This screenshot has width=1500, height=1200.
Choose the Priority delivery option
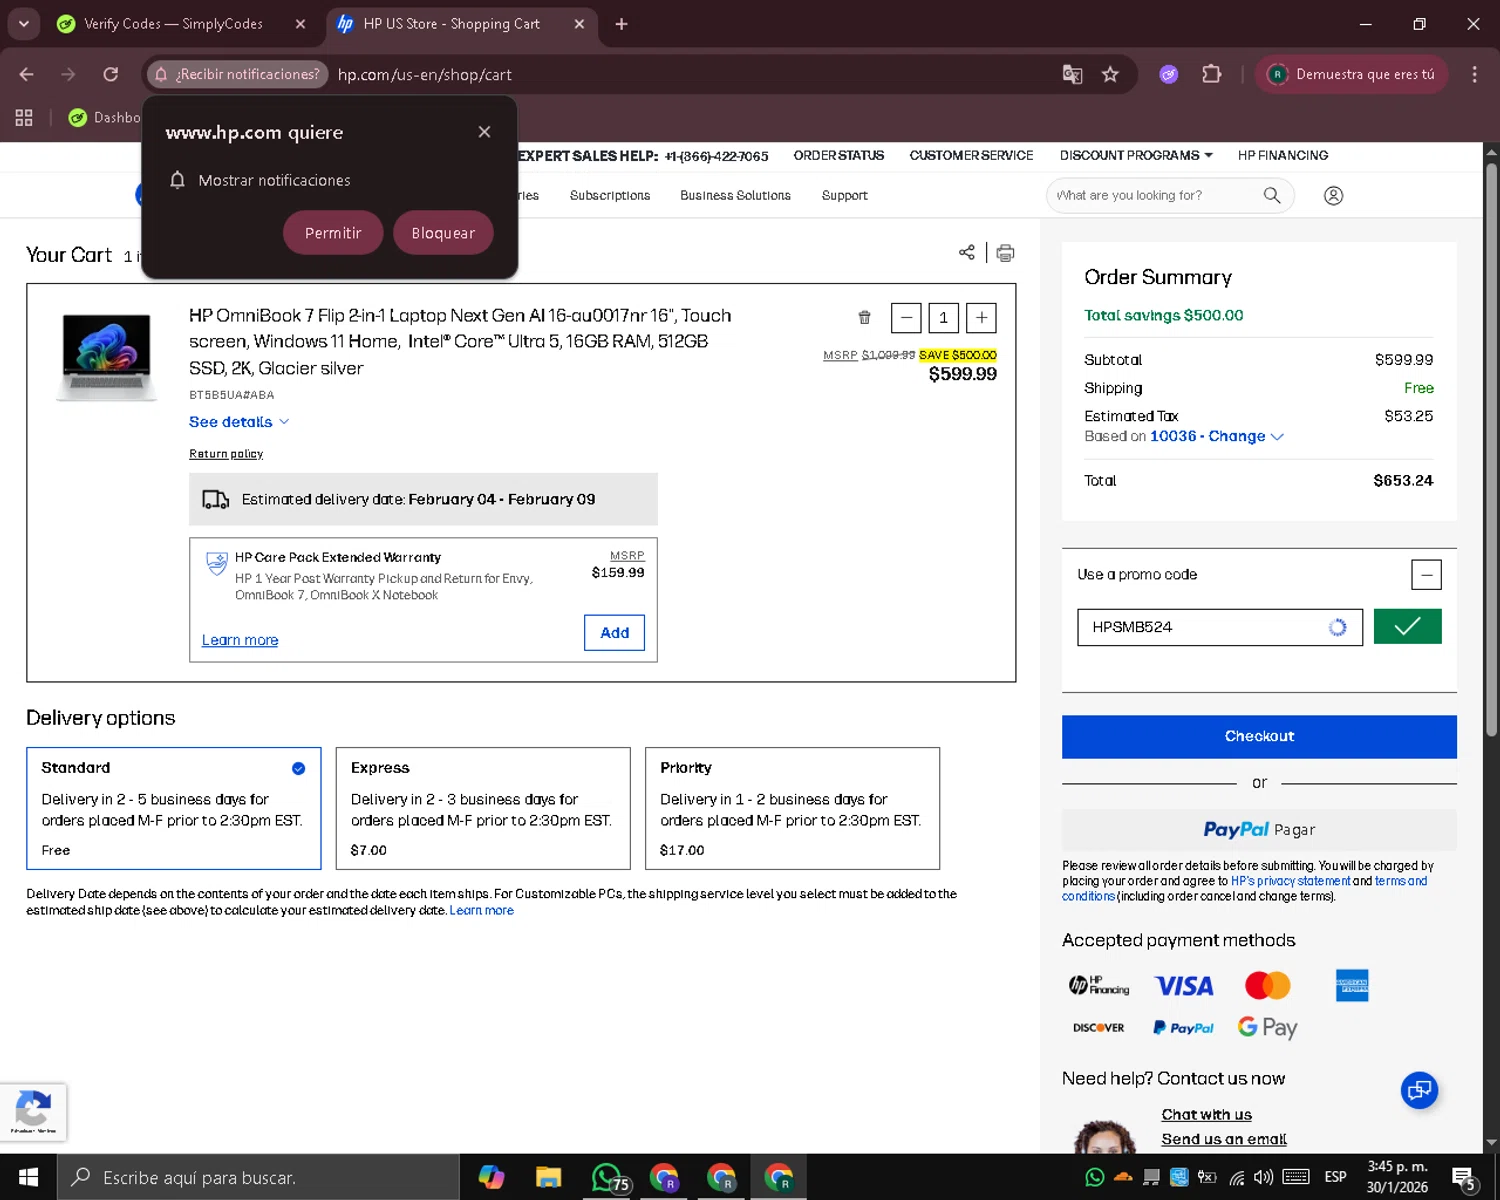click(x=792, y=808)
